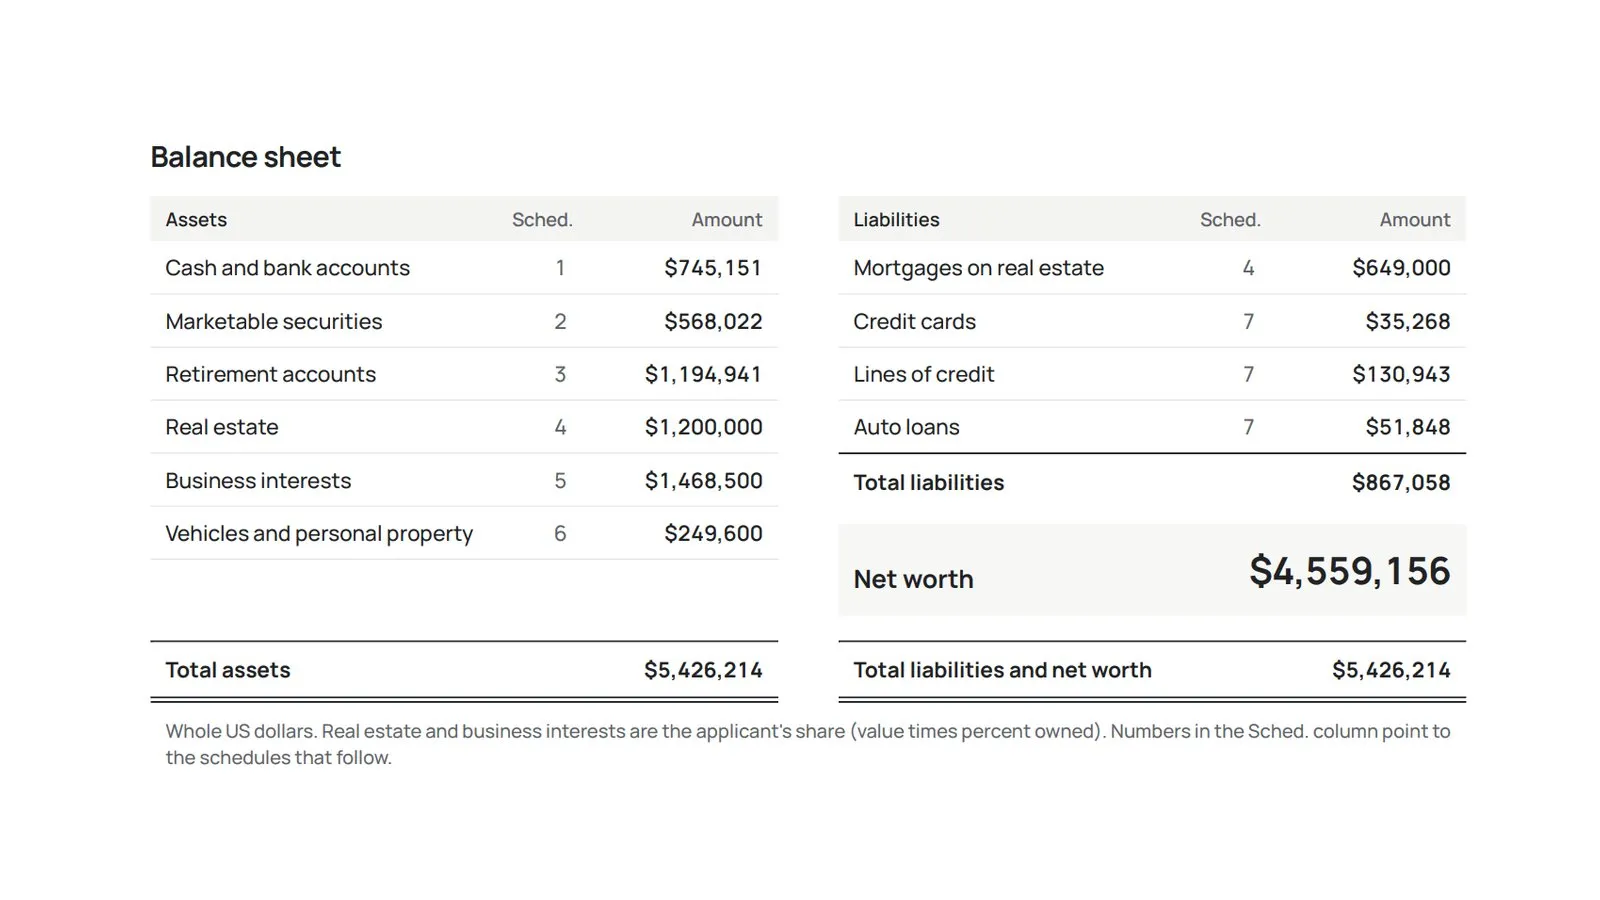Click the Assets column header
Image resolution: width=1600 pixels, height=900 pixels.
click(x=196, y=220)
